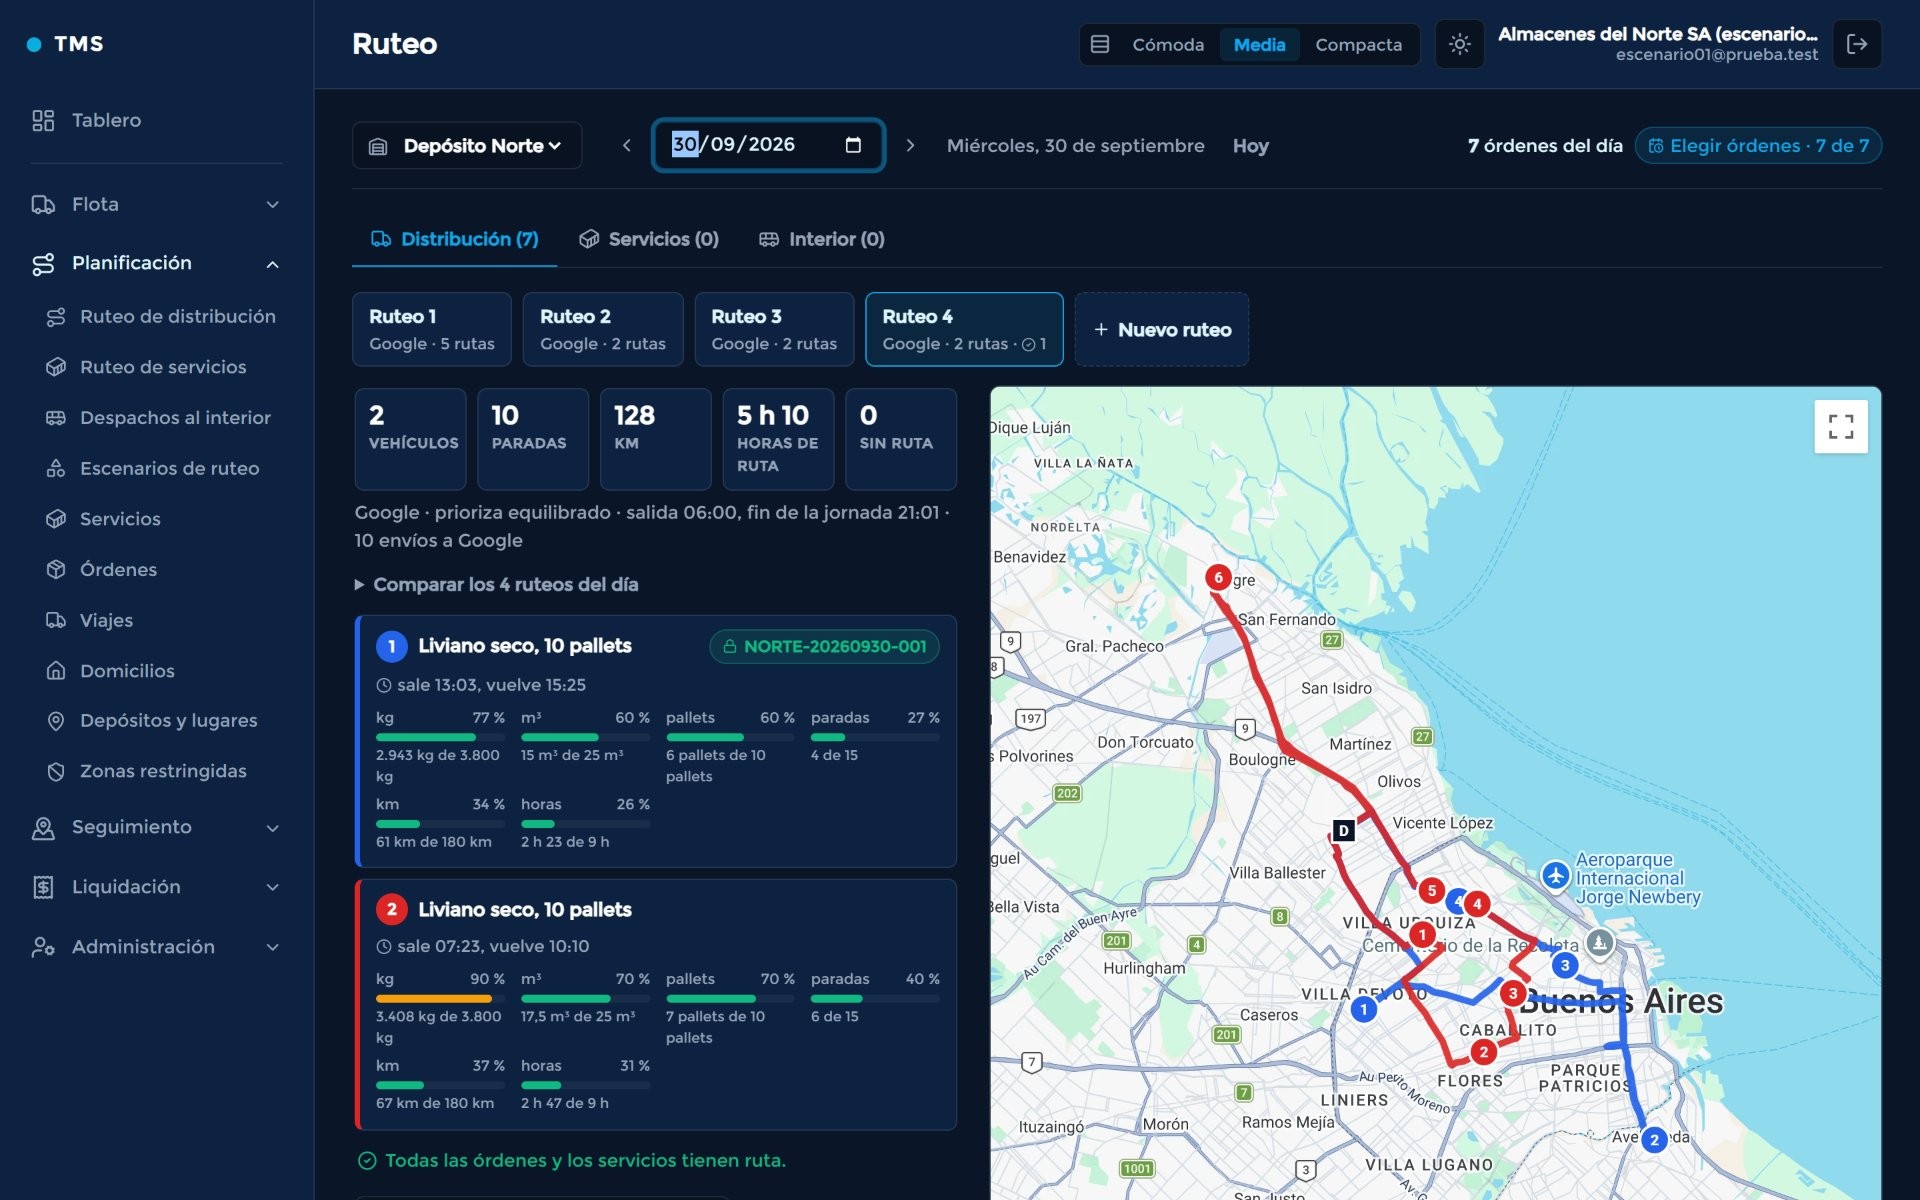Select the Ruteo 2 card
The height and width of the screenshot is (1200, 1920).
pos(603,329)
